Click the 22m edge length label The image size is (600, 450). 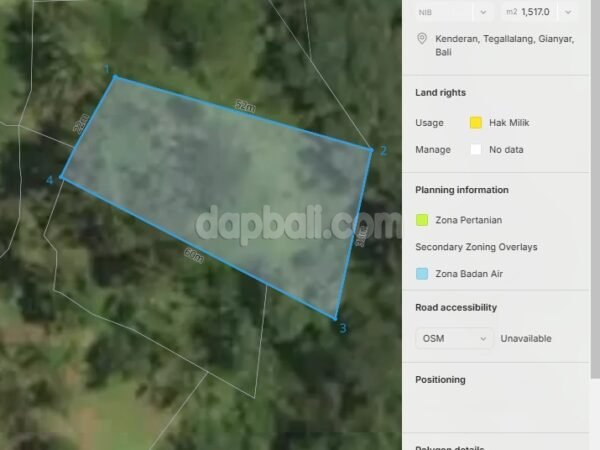click(x=81, y=123)
